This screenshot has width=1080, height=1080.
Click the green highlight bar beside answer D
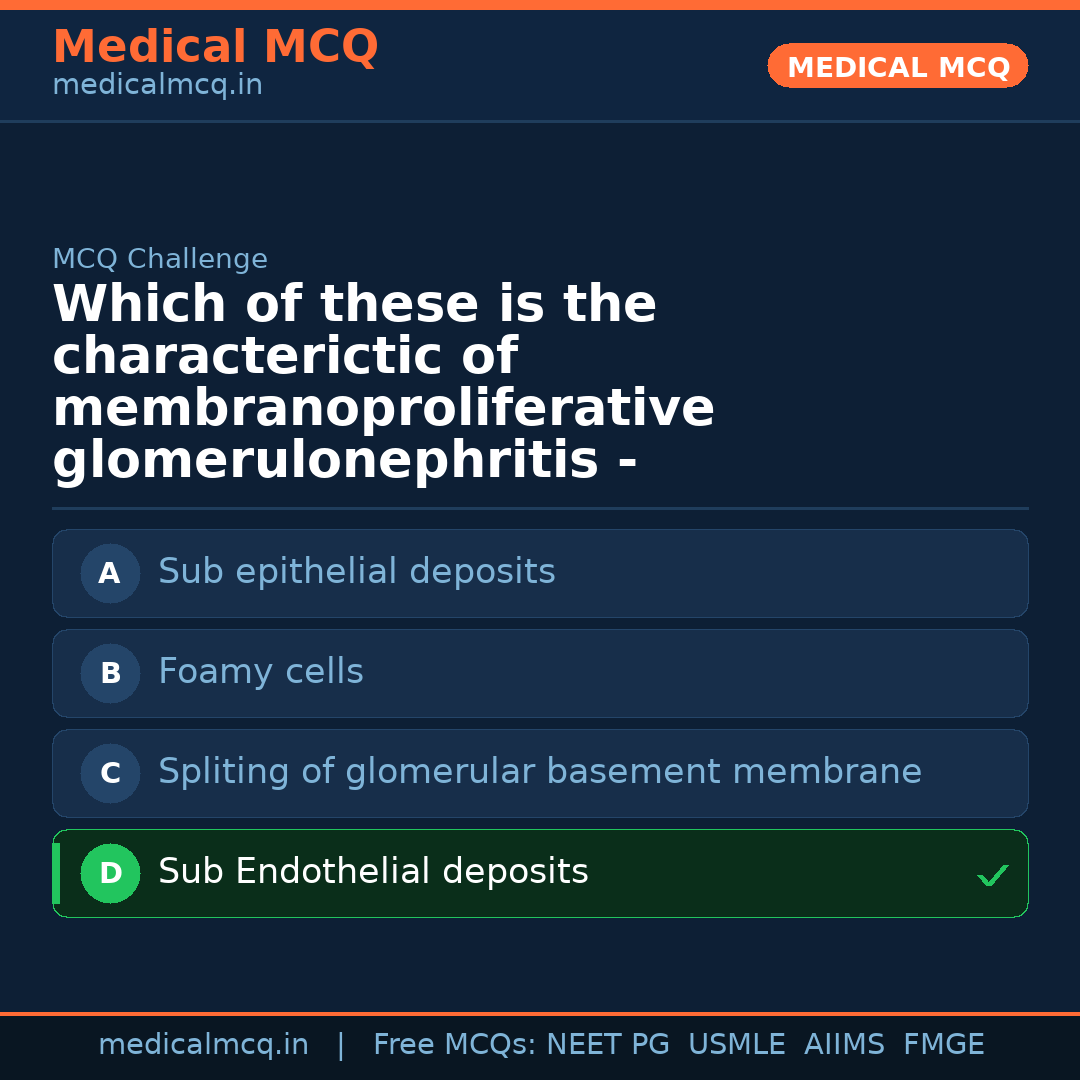55,873
